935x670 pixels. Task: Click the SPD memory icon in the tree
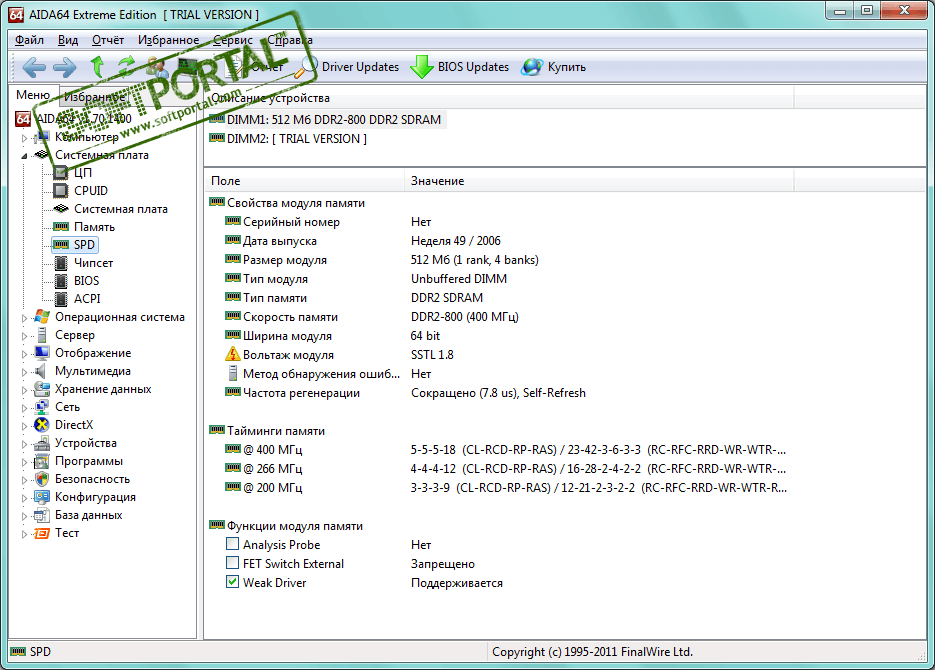pyautogui.click(x=61, y=244)
